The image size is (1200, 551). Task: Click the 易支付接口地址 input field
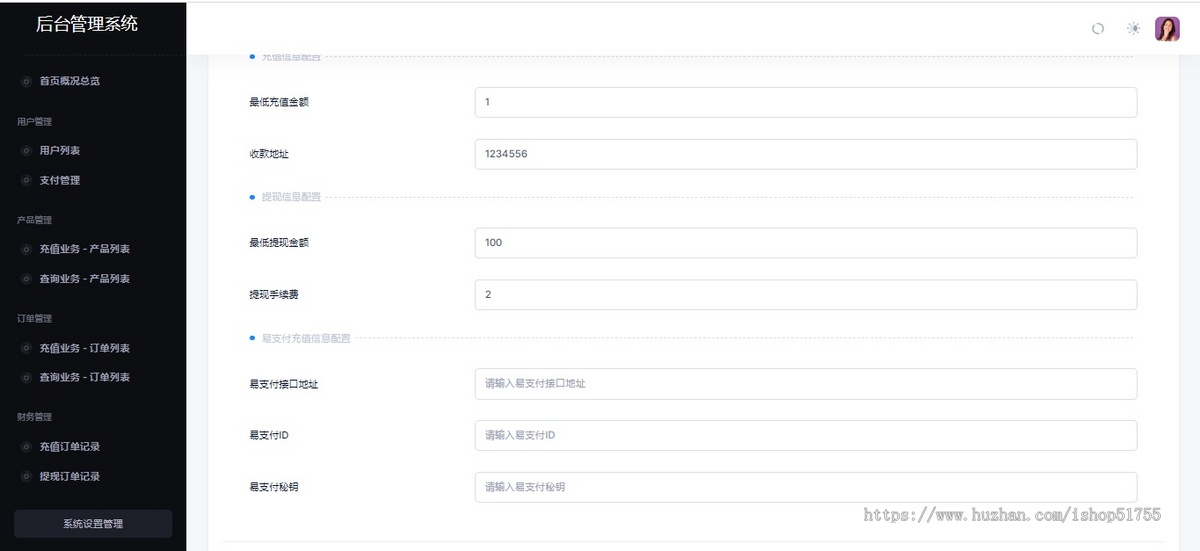(806, 384)
